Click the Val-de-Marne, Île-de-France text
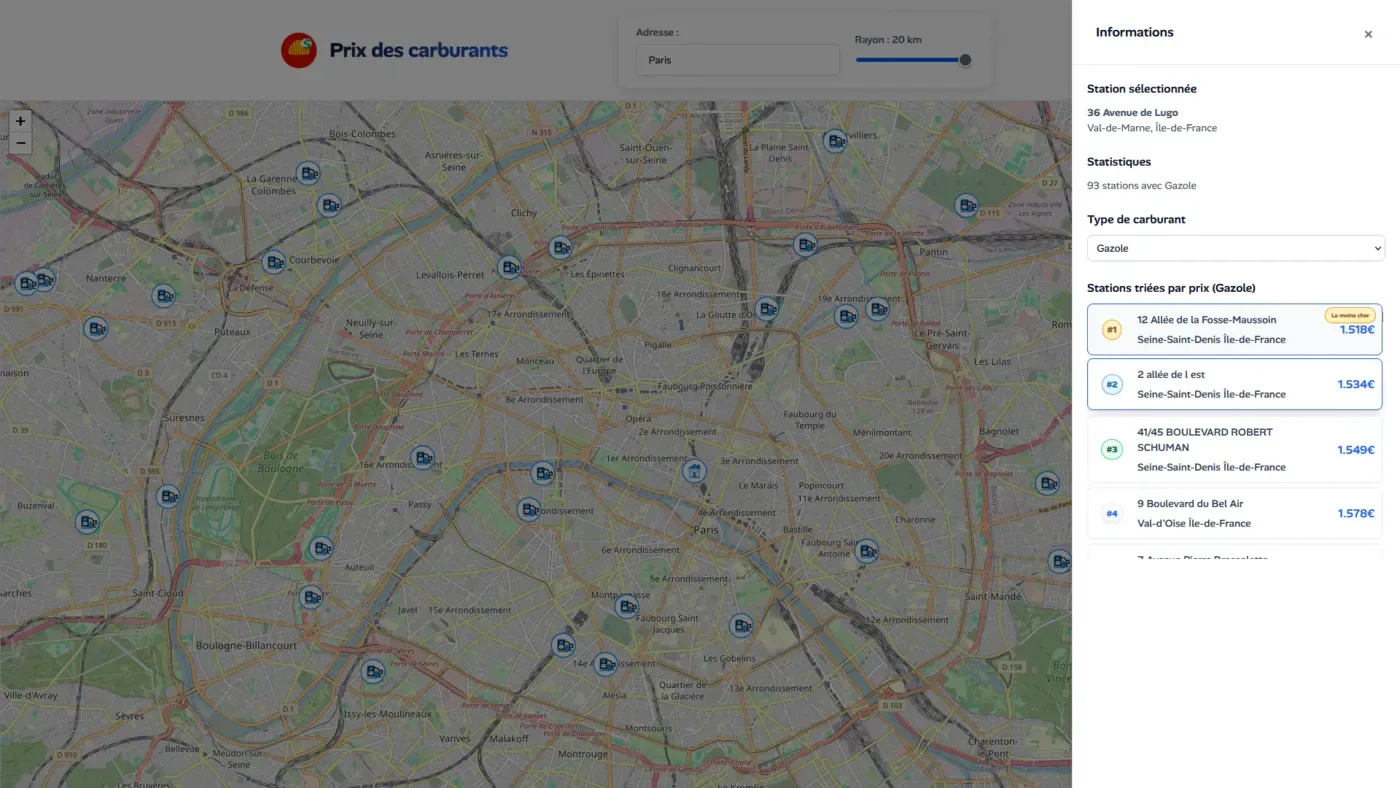 [1152, 128]
